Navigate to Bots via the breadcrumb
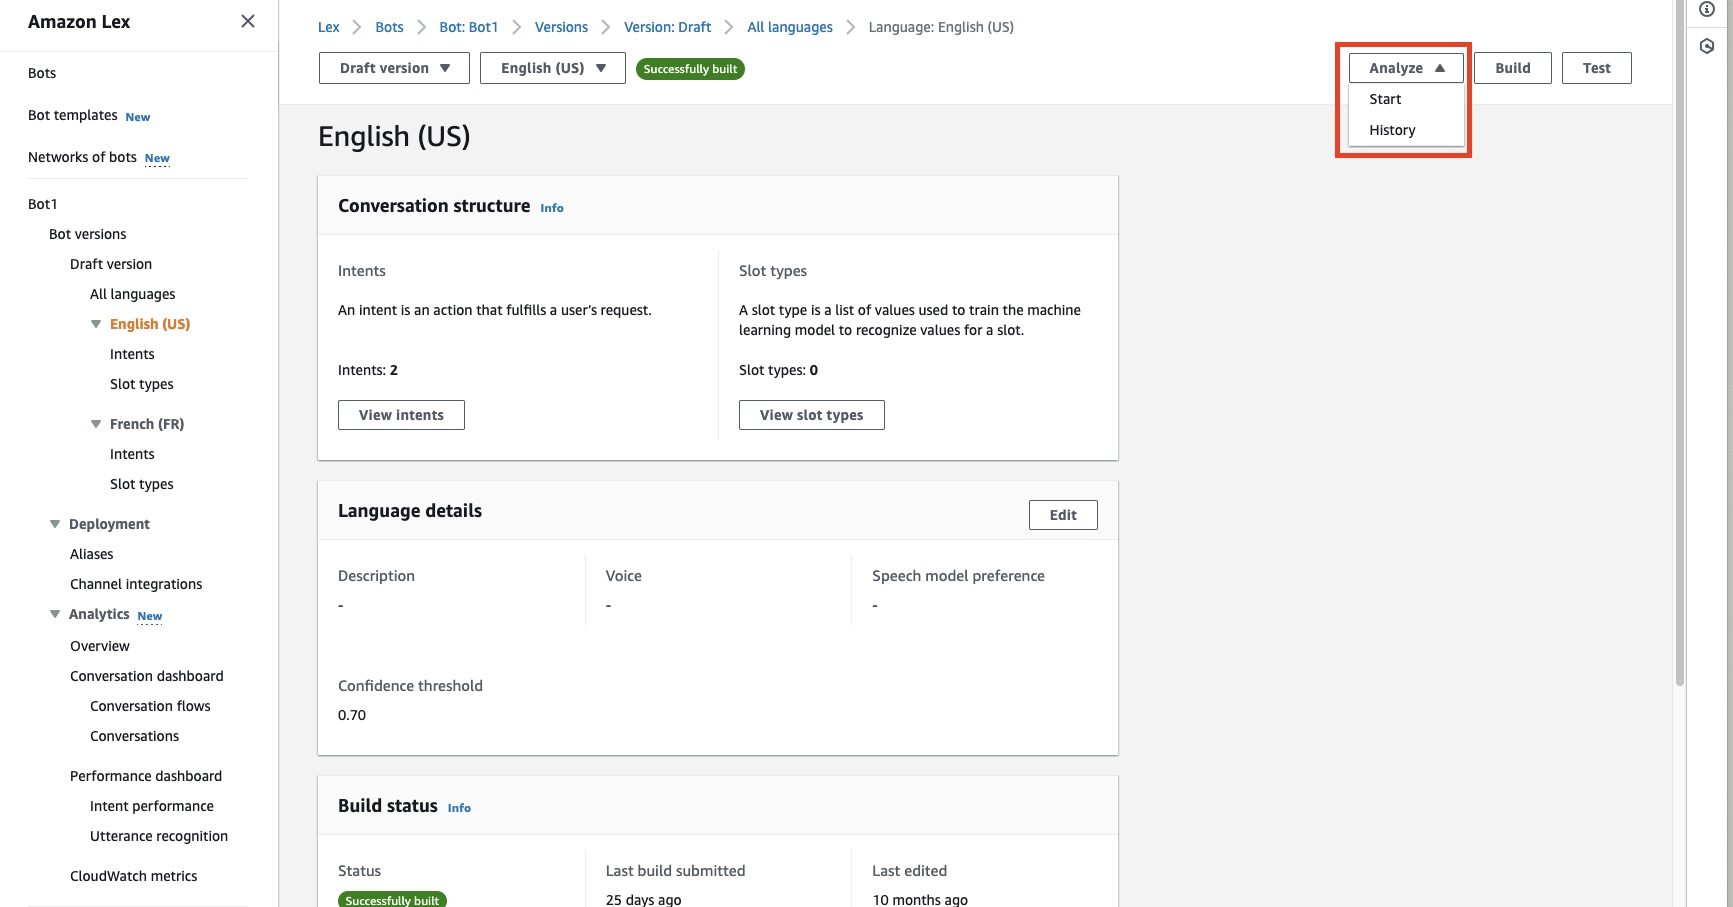 coord(389,27)
